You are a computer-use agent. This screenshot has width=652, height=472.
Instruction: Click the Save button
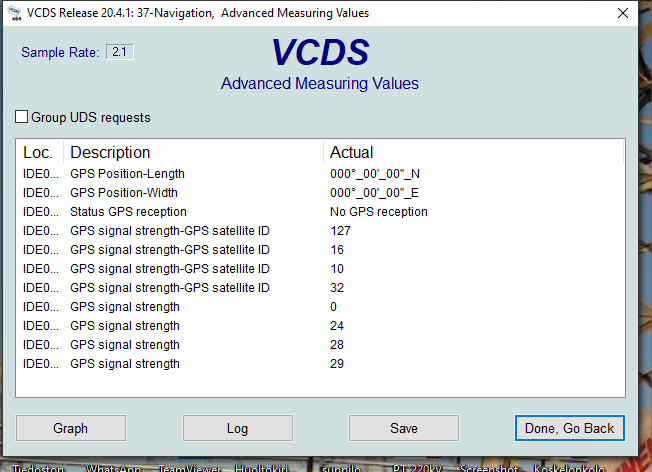tap(404, 428)
